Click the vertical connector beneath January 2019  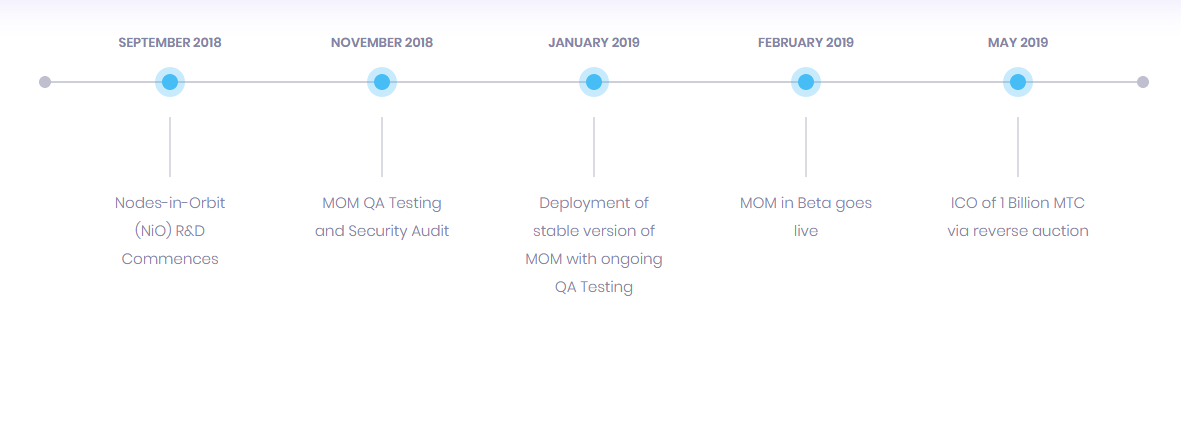[594, 147]
